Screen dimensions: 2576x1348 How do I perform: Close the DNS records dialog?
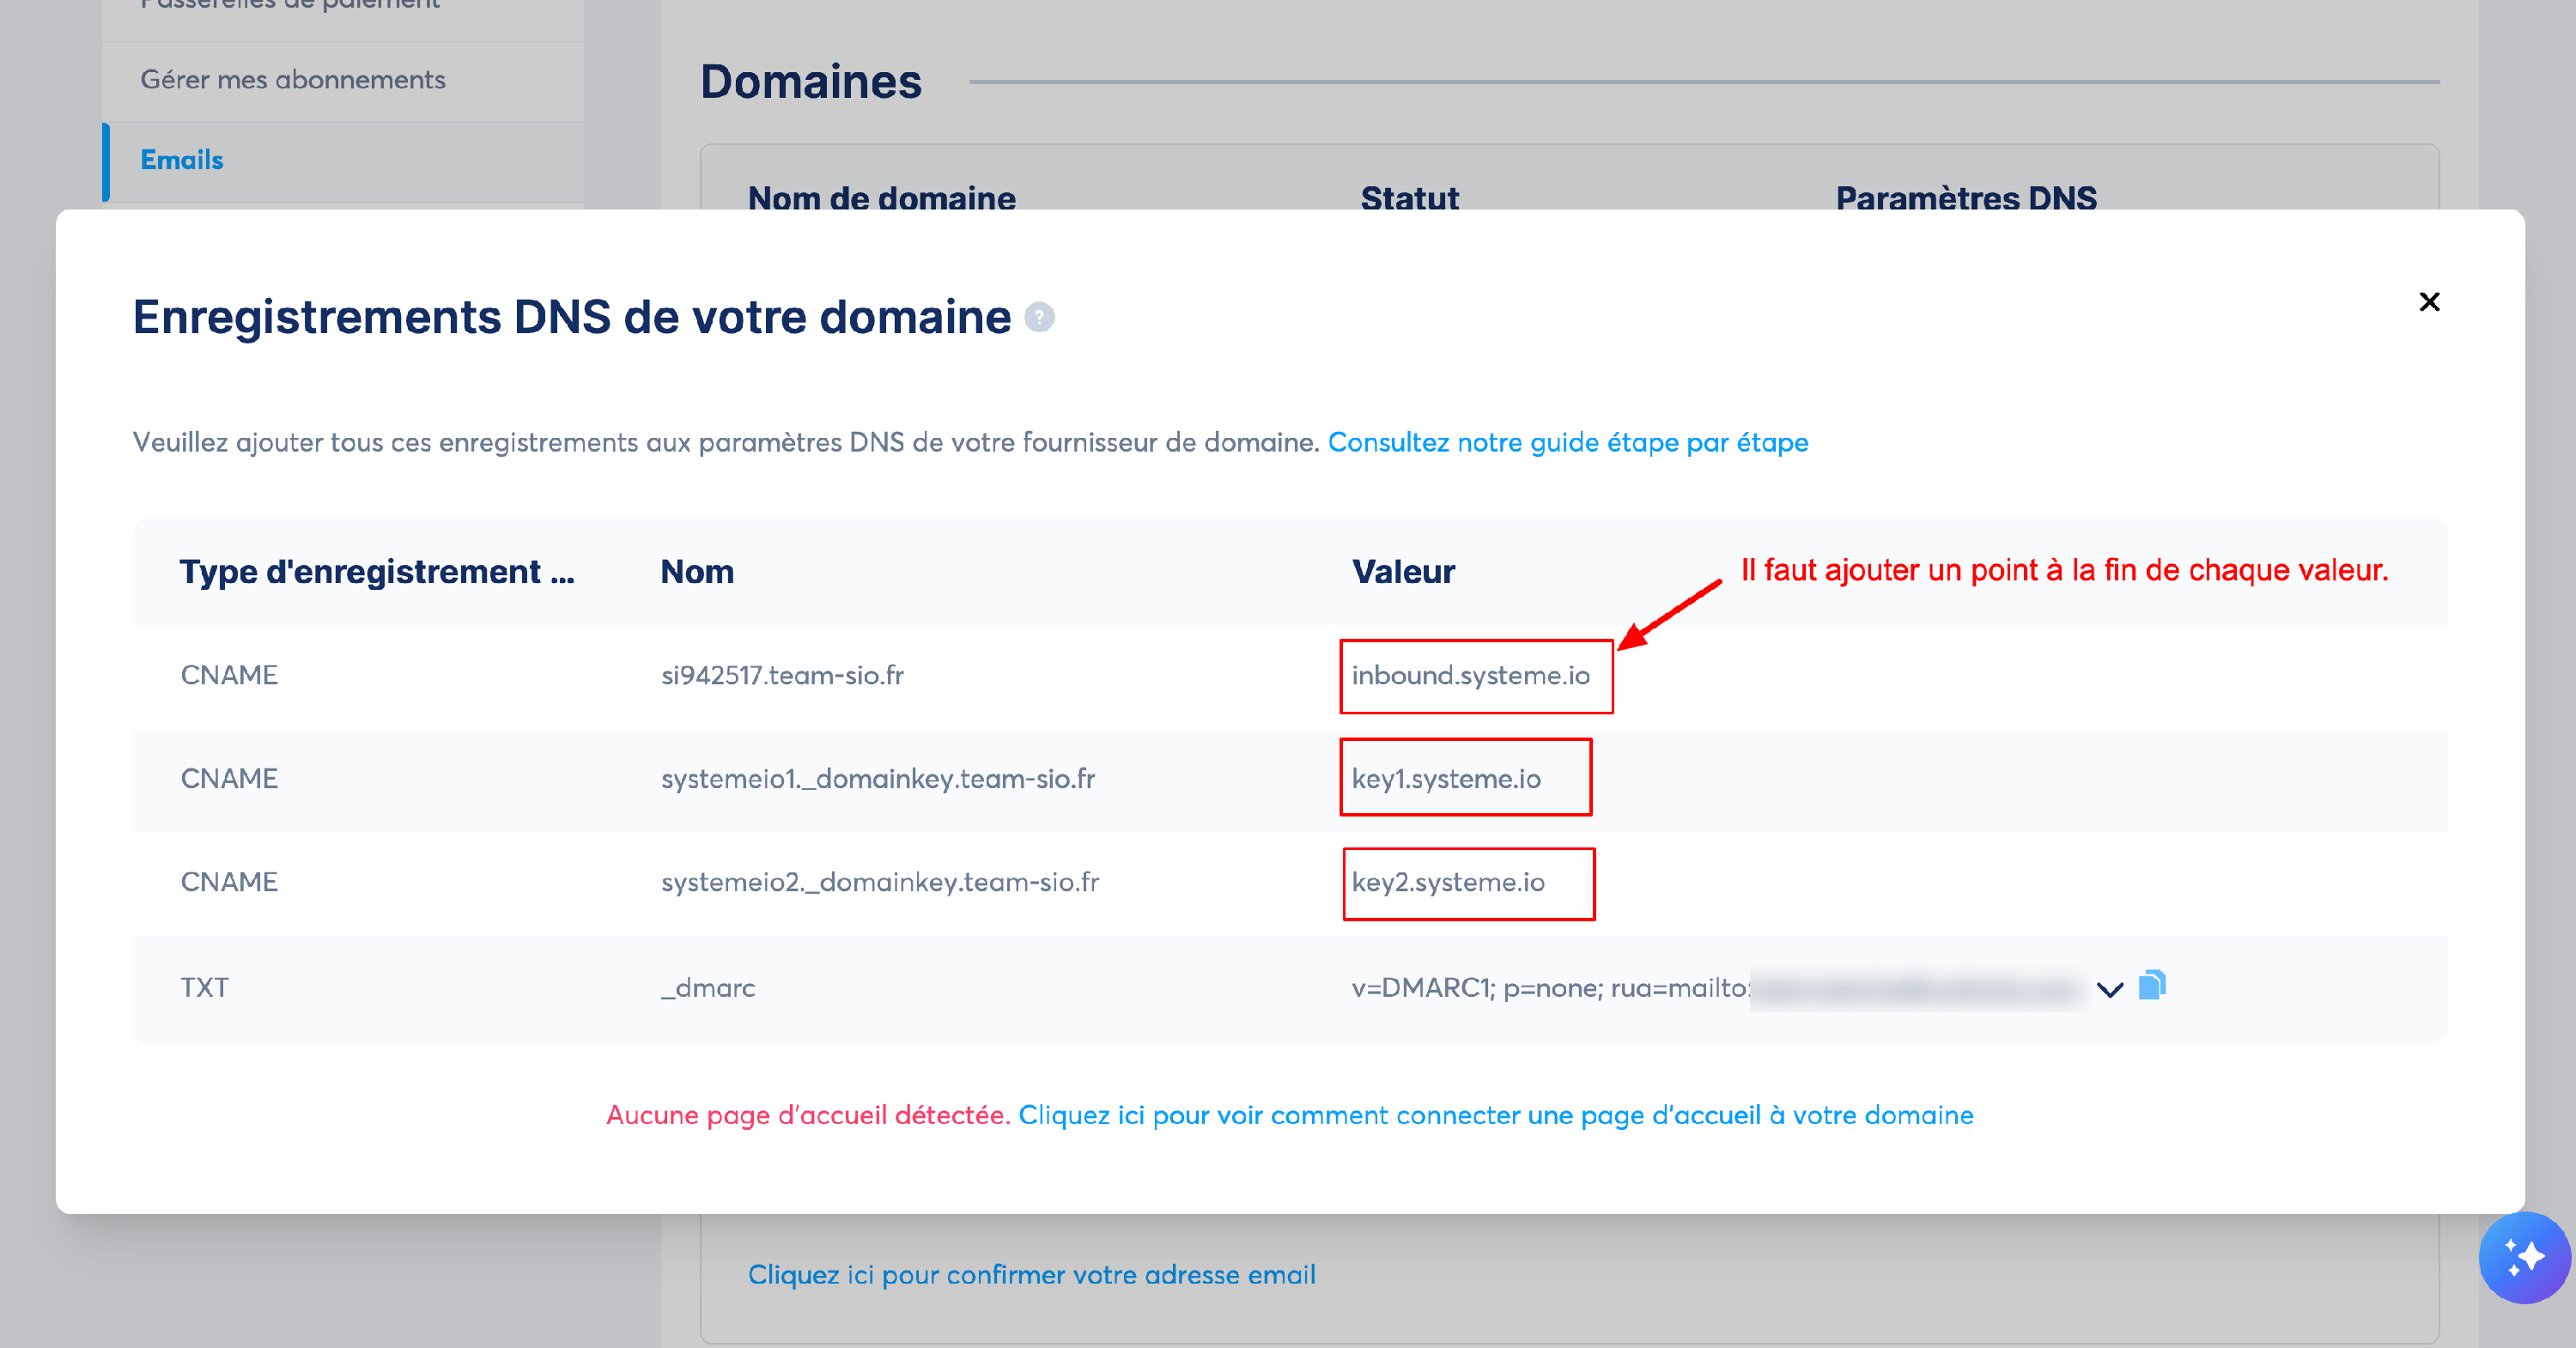pos(2429,302)
